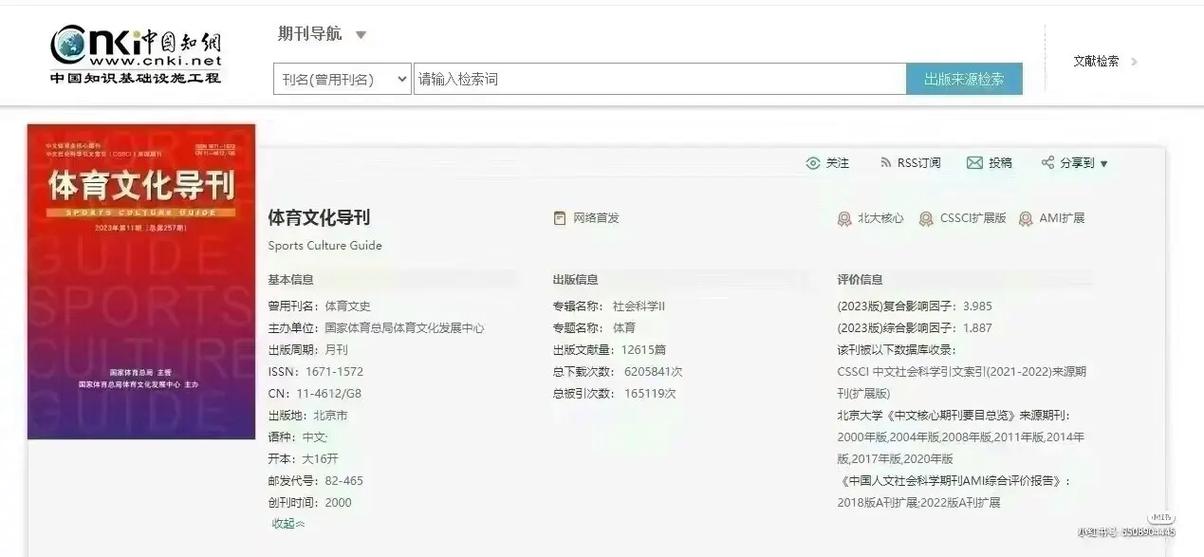
Task: Click the 综合影响因子 value 1.887
Action: (978, 328)
